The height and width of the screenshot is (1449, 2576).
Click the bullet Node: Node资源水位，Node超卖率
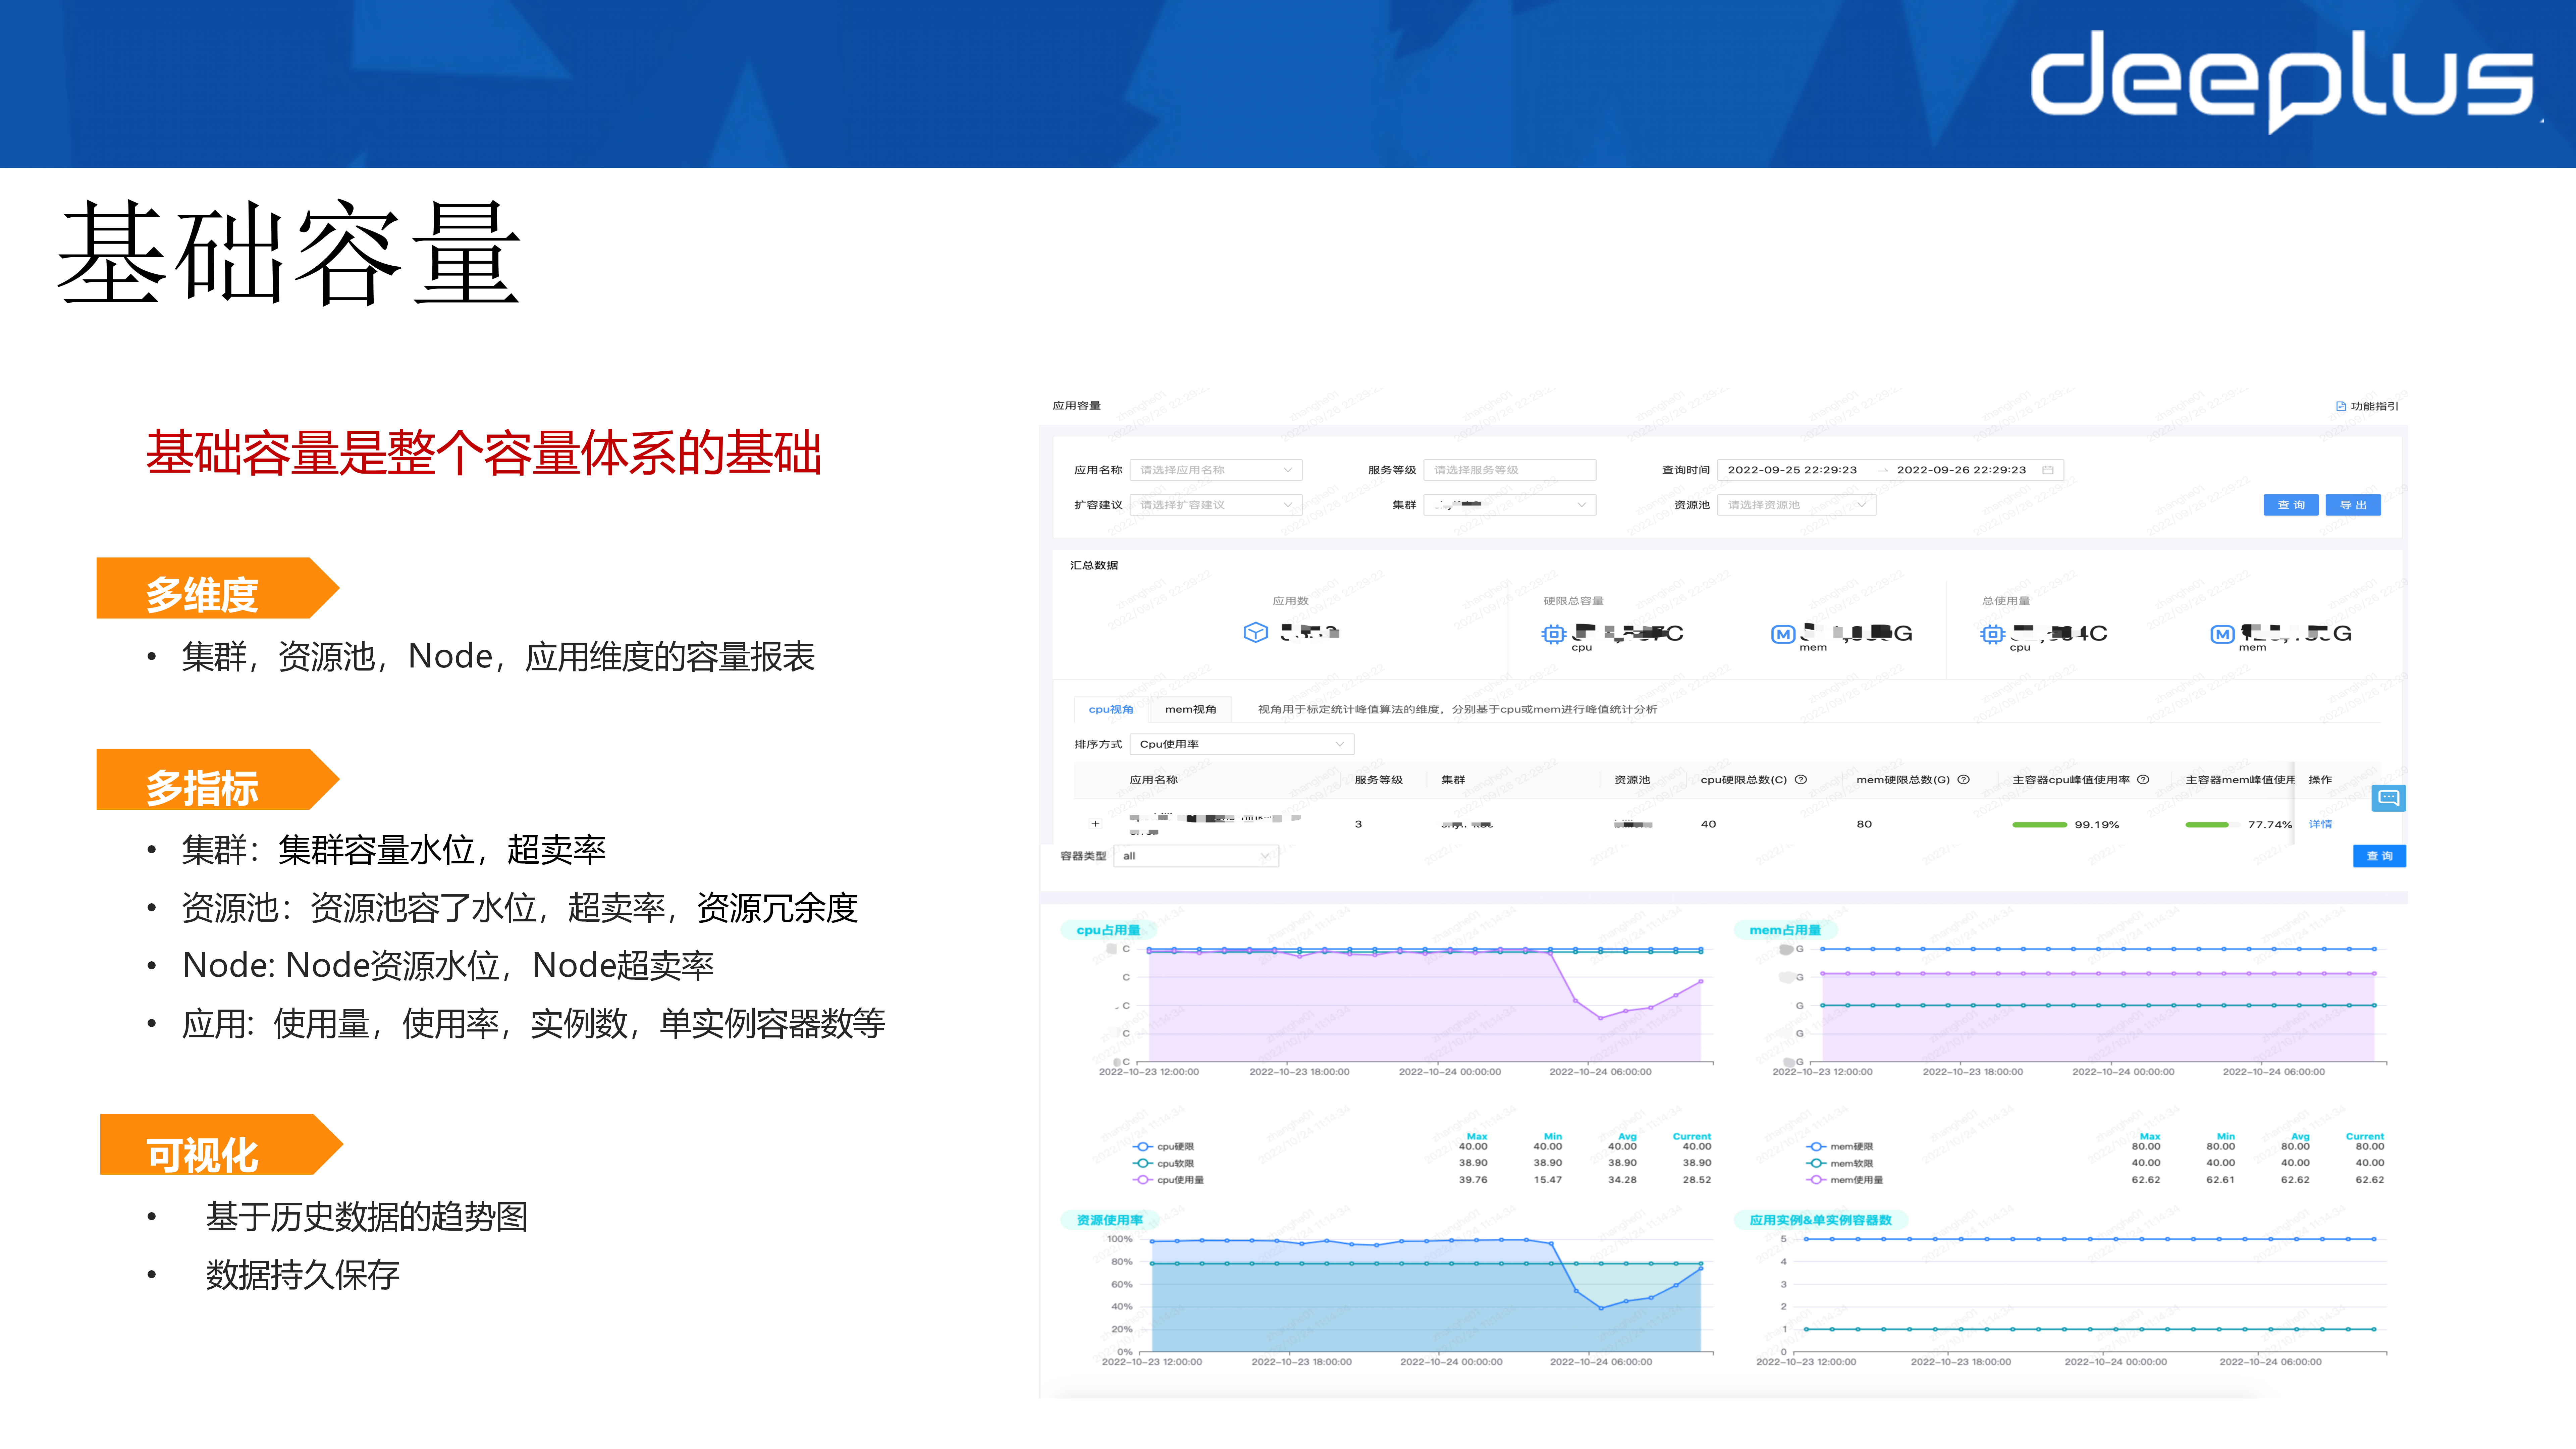pyautogui.click(x=448, y=966)
